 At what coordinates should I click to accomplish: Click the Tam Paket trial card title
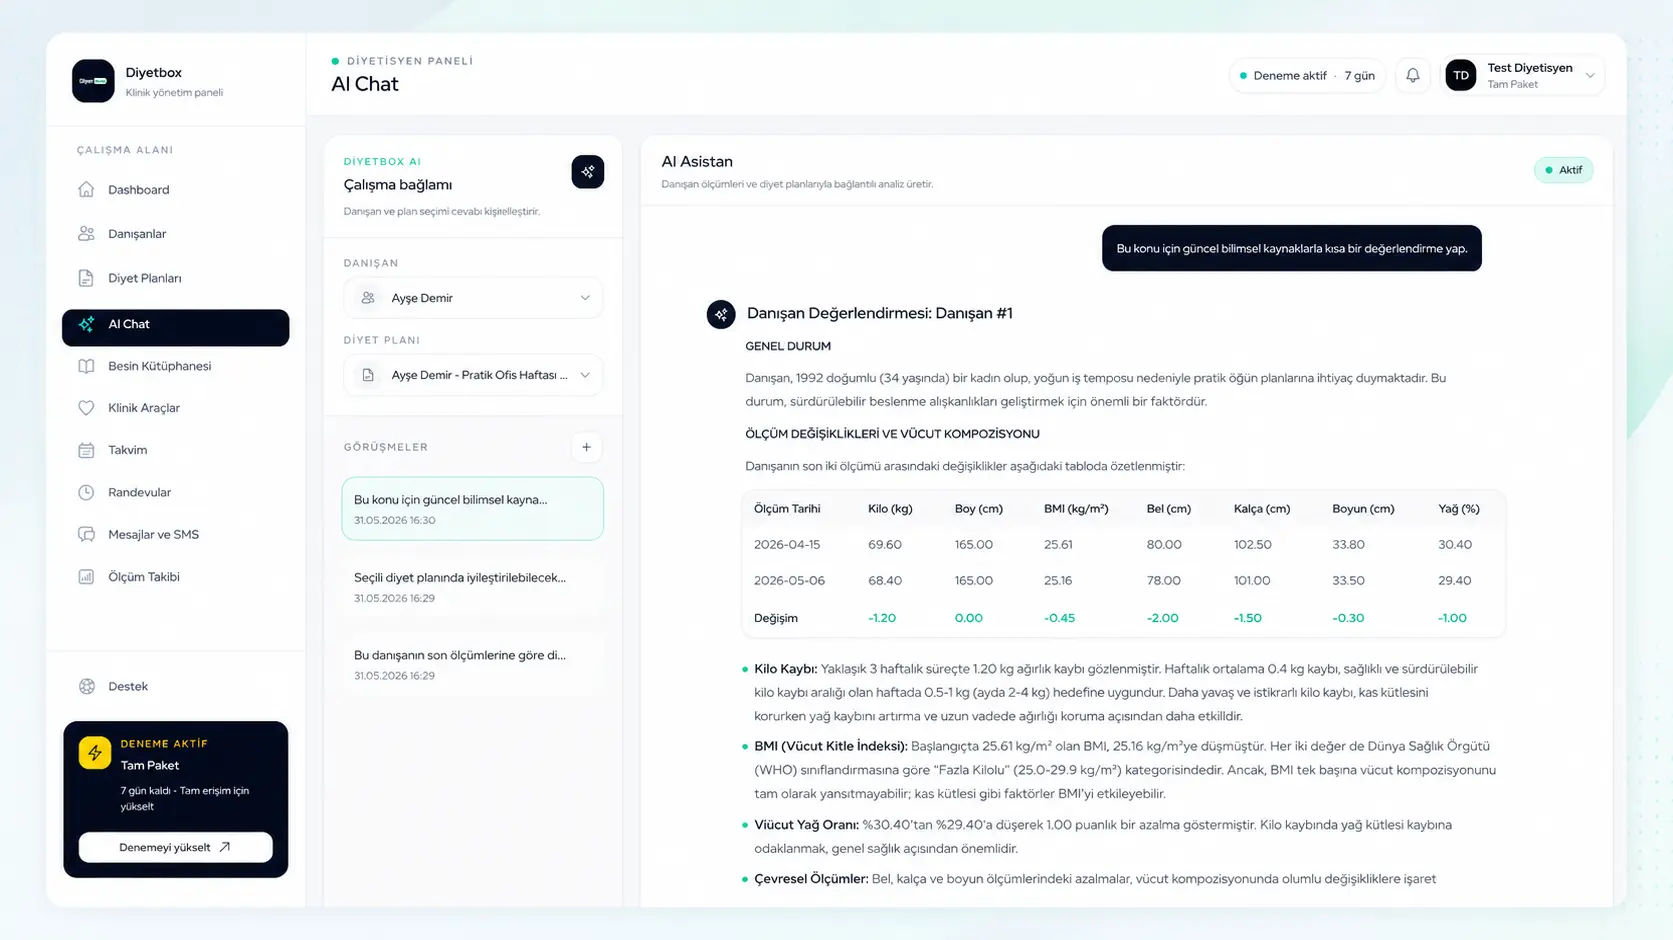[150, 765]
